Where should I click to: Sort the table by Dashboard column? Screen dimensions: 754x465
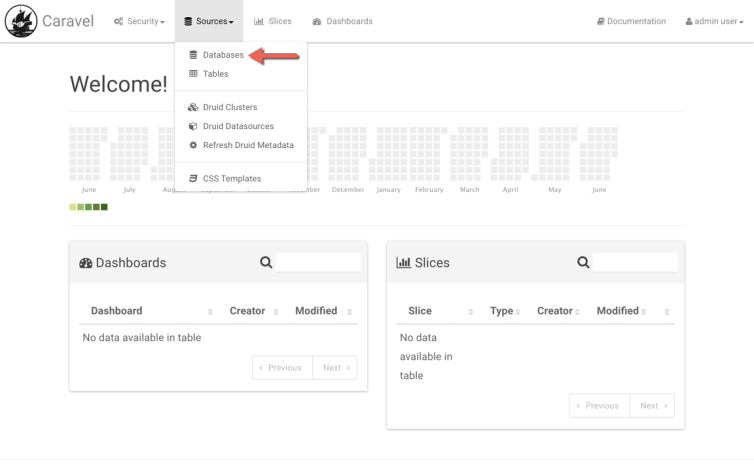tap(117, 311)
